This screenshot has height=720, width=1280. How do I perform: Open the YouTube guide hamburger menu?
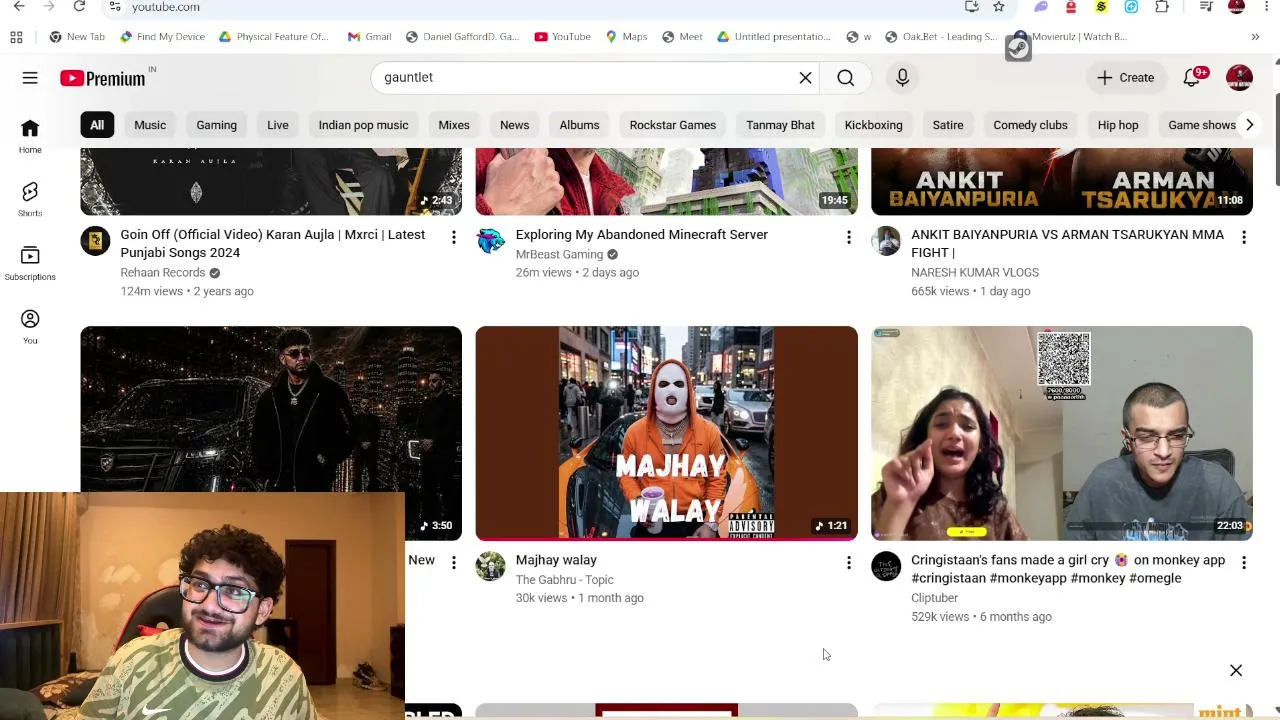click(x=30, y=77)
